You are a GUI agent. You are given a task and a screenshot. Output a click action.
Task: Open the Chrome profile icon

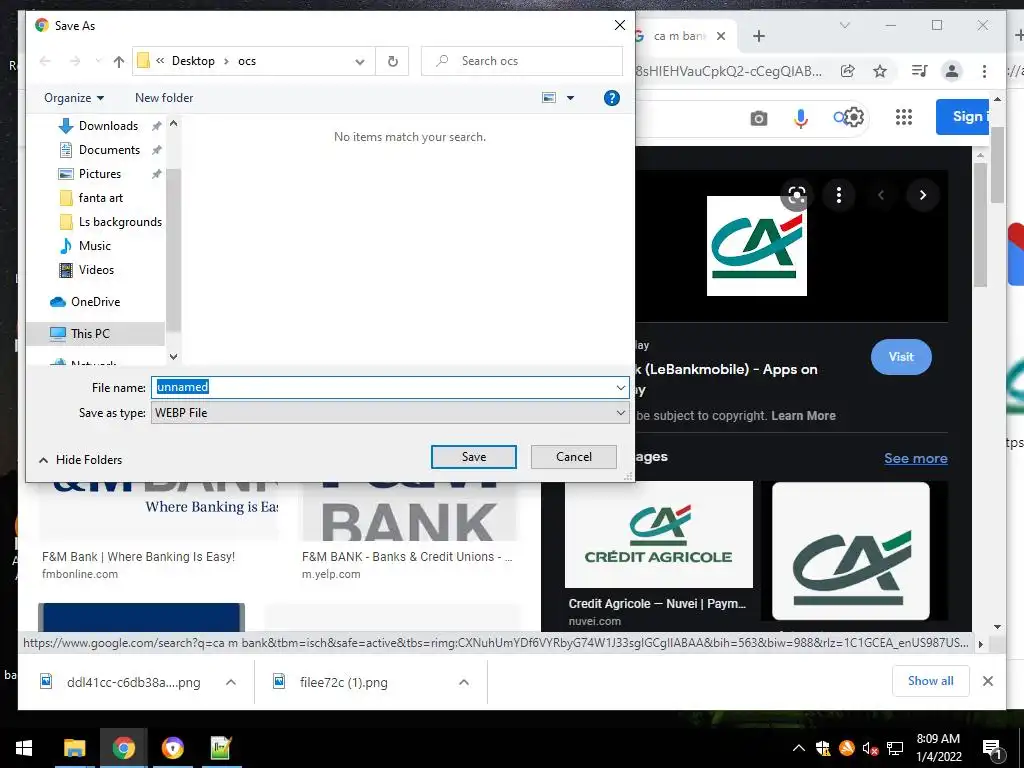(952, 71)
